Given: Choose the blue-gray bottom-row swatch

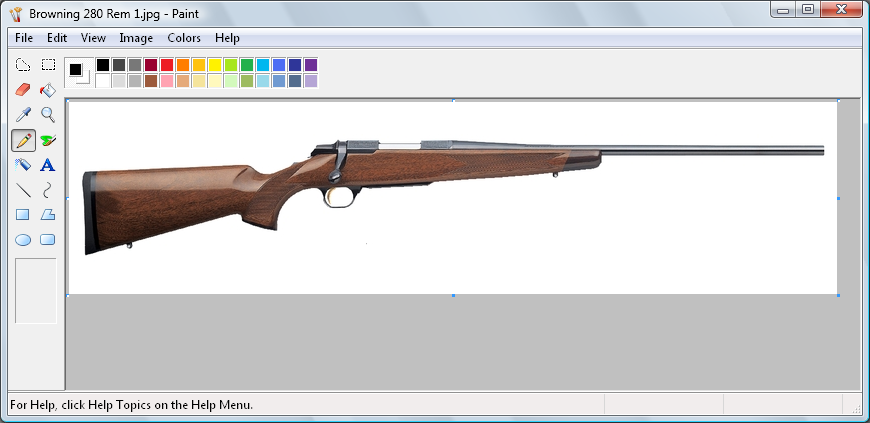Looking at the screenshot, I should point(295,81).
